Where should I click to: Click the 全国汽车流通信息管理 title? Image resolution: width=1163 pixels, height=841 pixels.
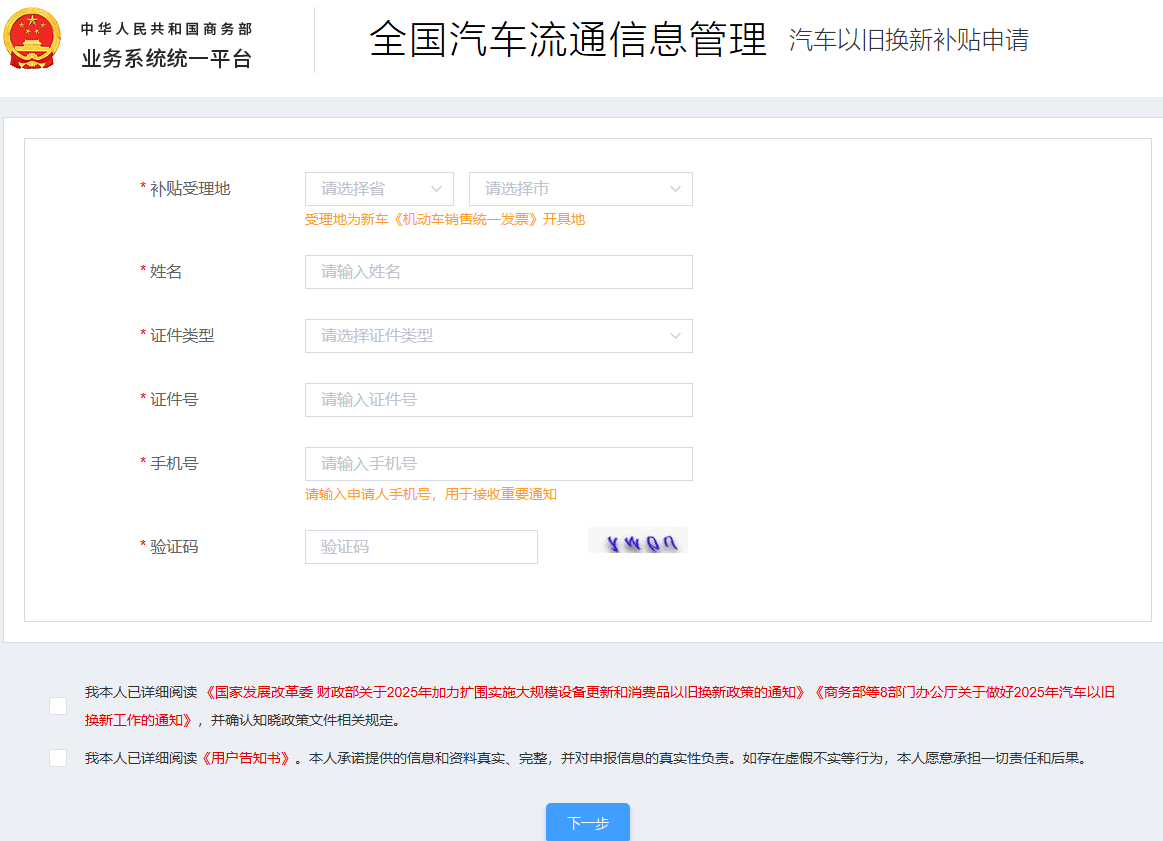[x=567, y=40]
